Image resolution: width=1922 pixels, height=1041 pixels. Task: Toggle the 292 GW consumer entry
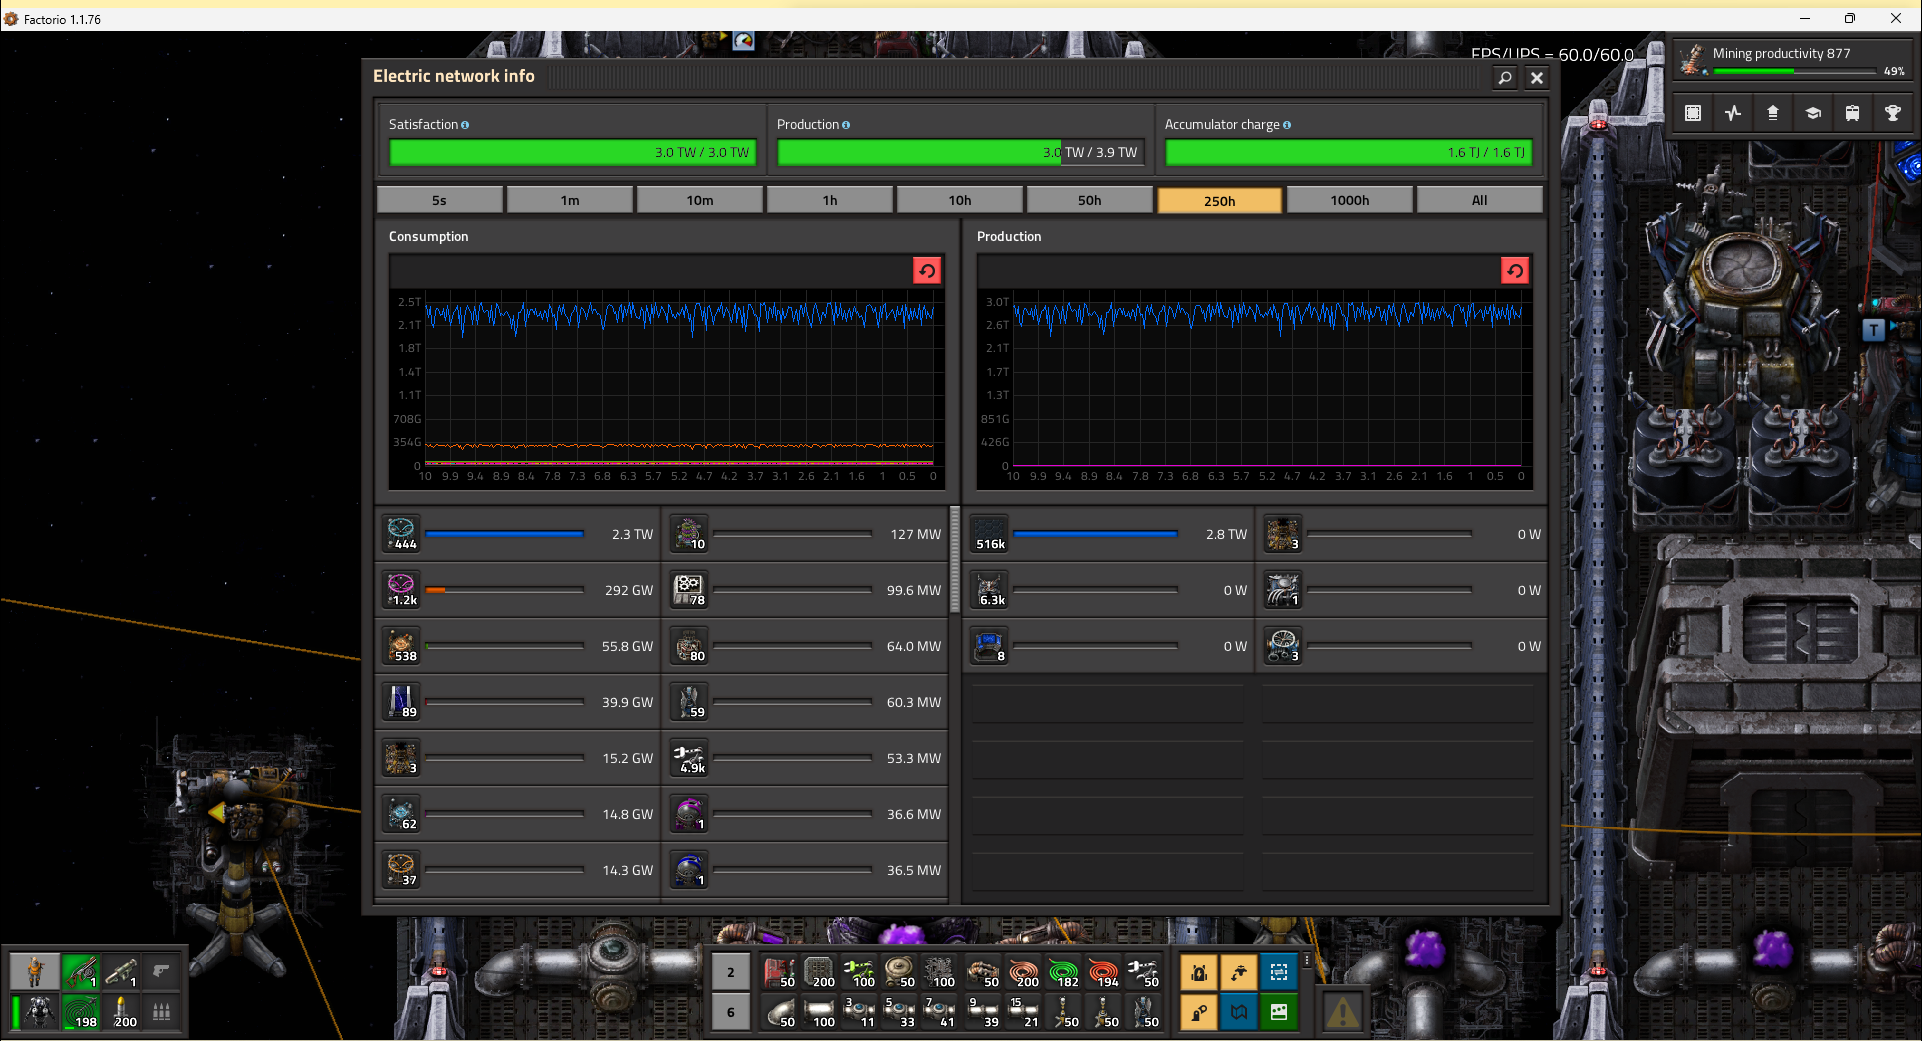(518, 590)
